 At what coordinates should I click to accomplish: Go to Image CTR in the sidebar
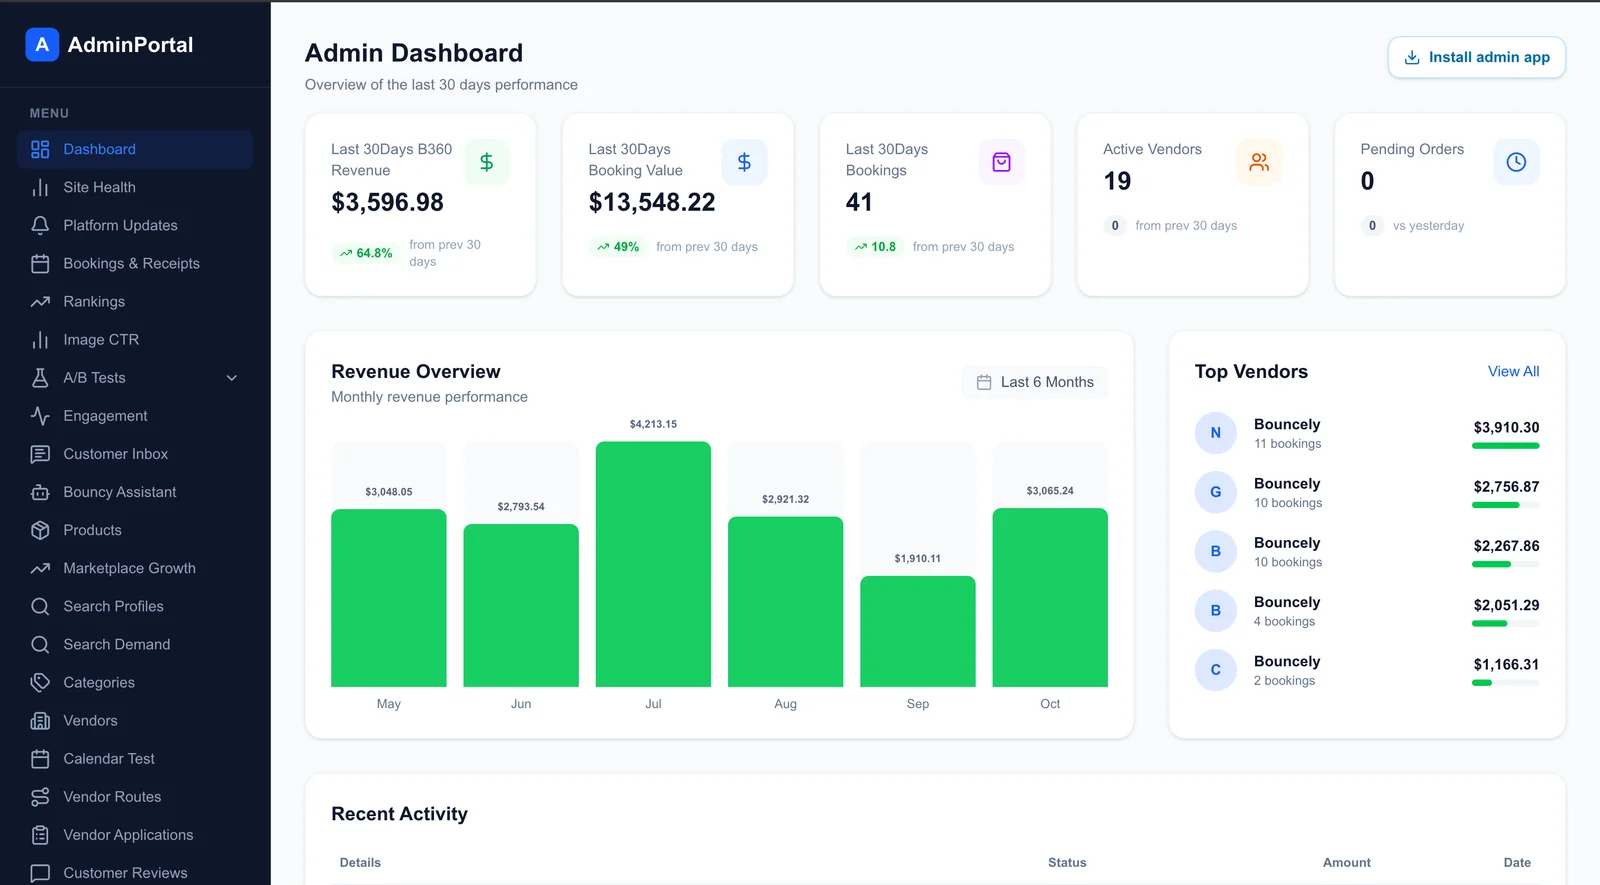tap(135, 340)
